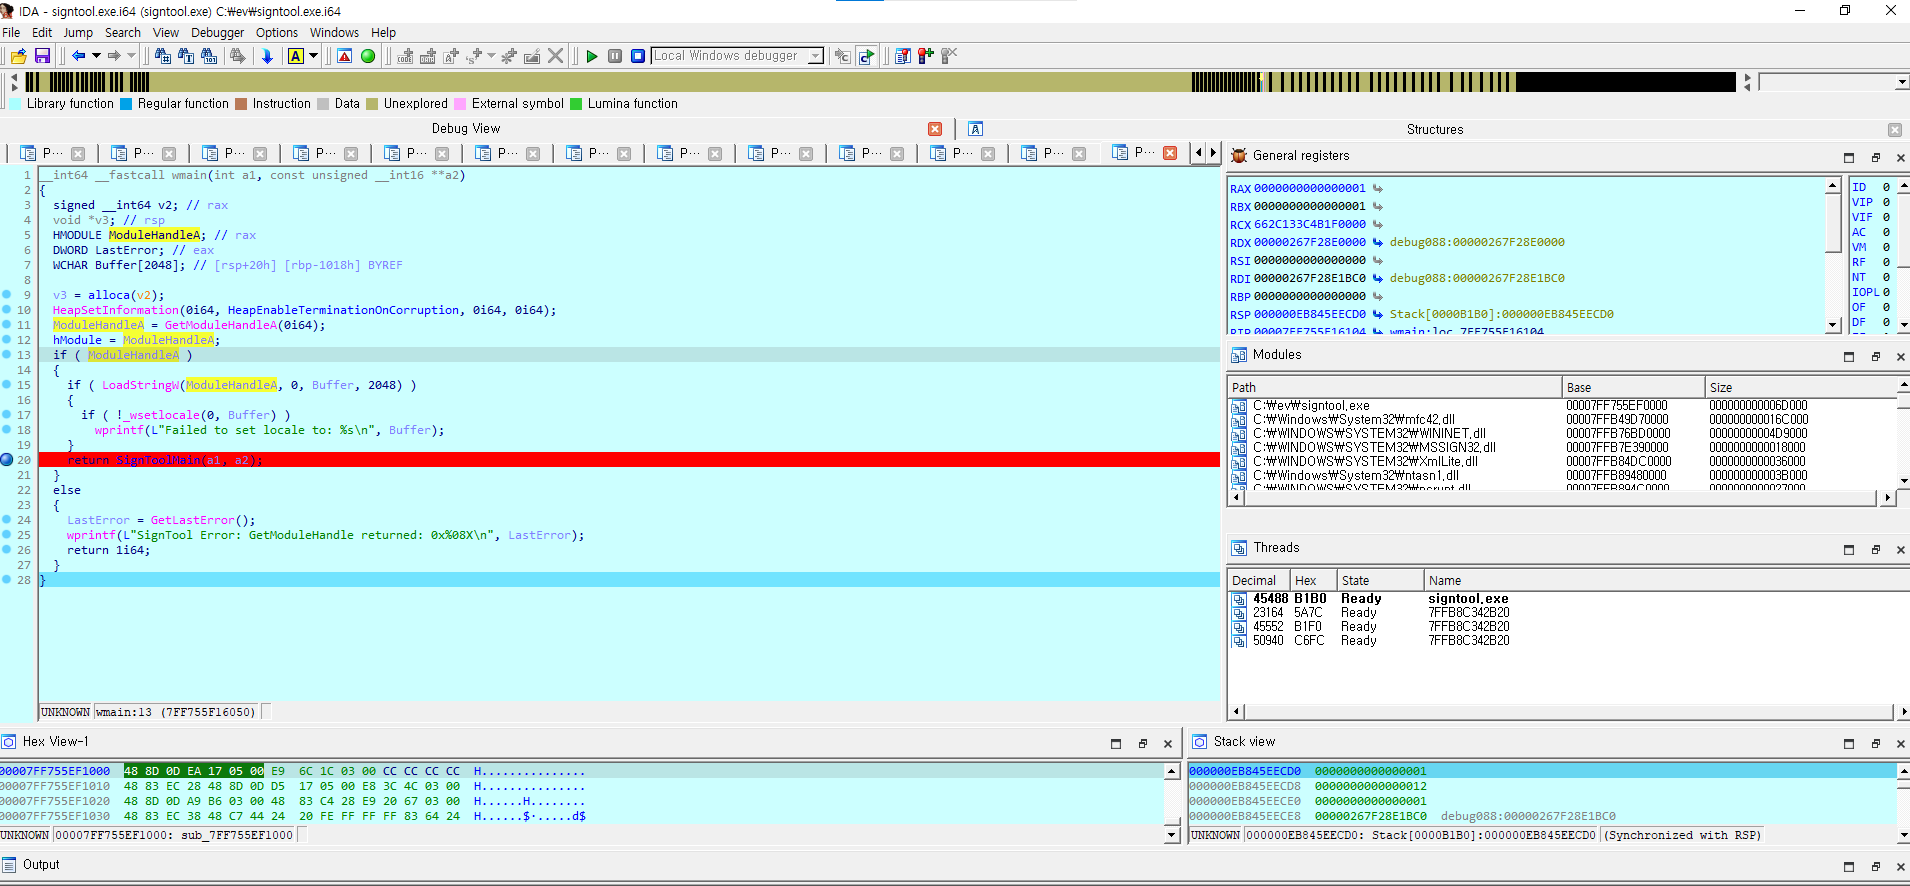Follow the jump arrow next to the RAX register
The width and height of the screenshot is (1910, 886).
click(x=1378, y=188)
